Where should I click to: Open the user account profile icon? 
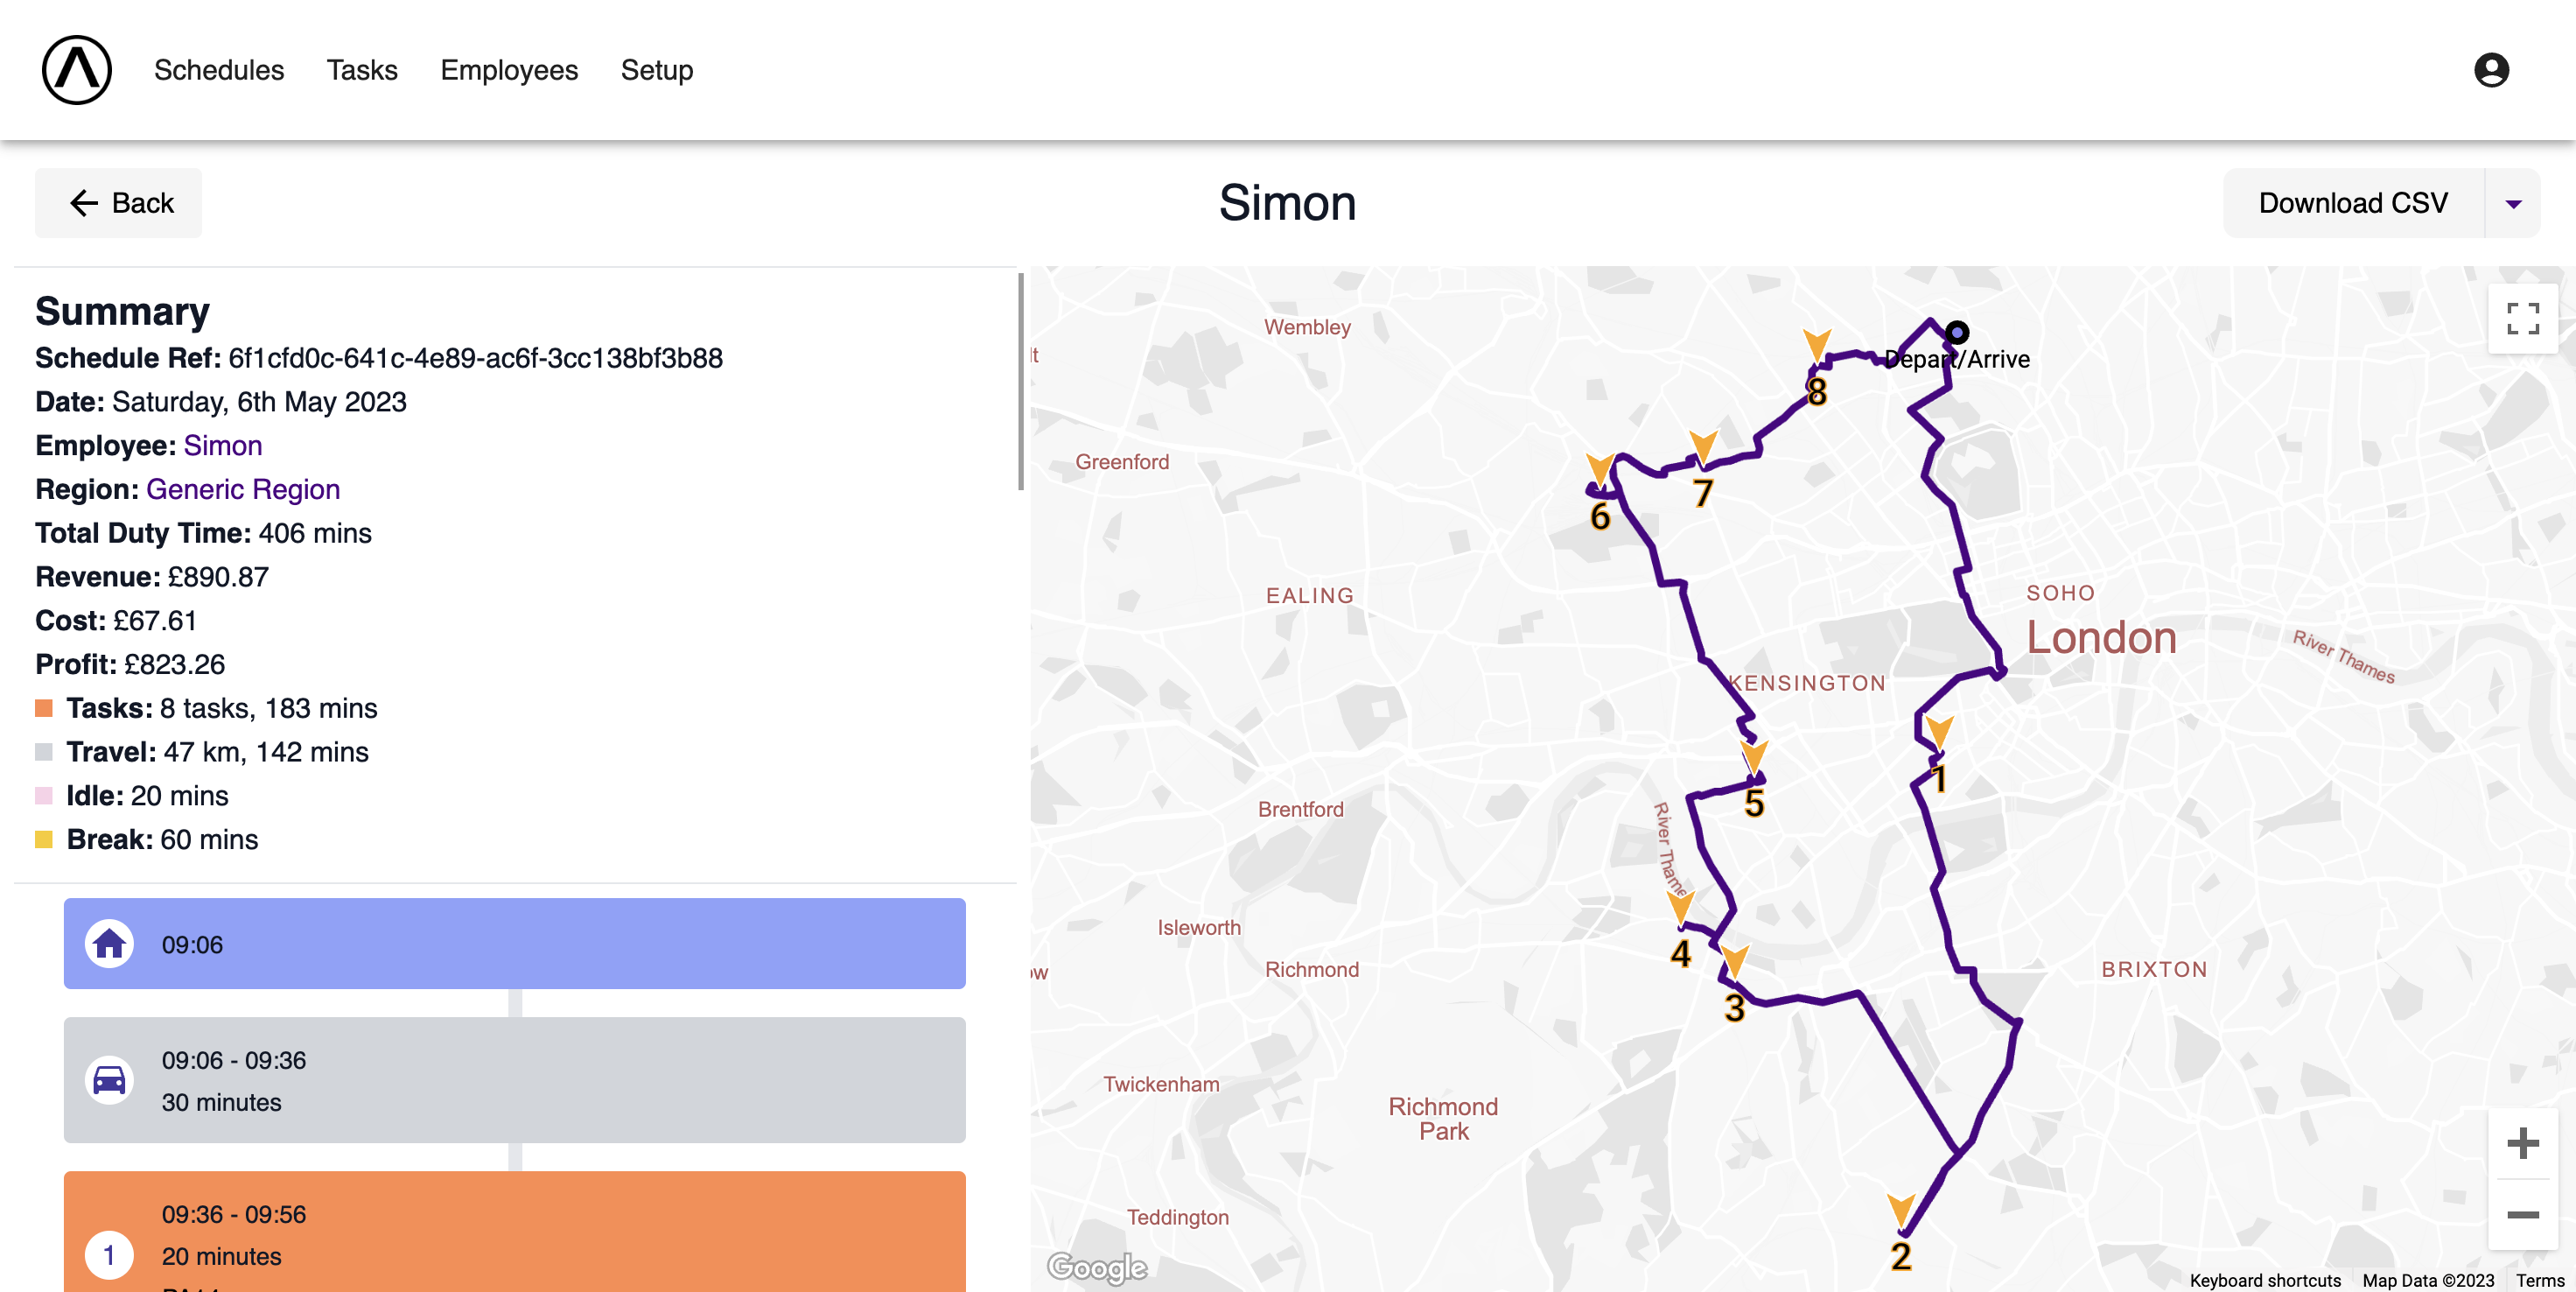(x=2490, y=70)
